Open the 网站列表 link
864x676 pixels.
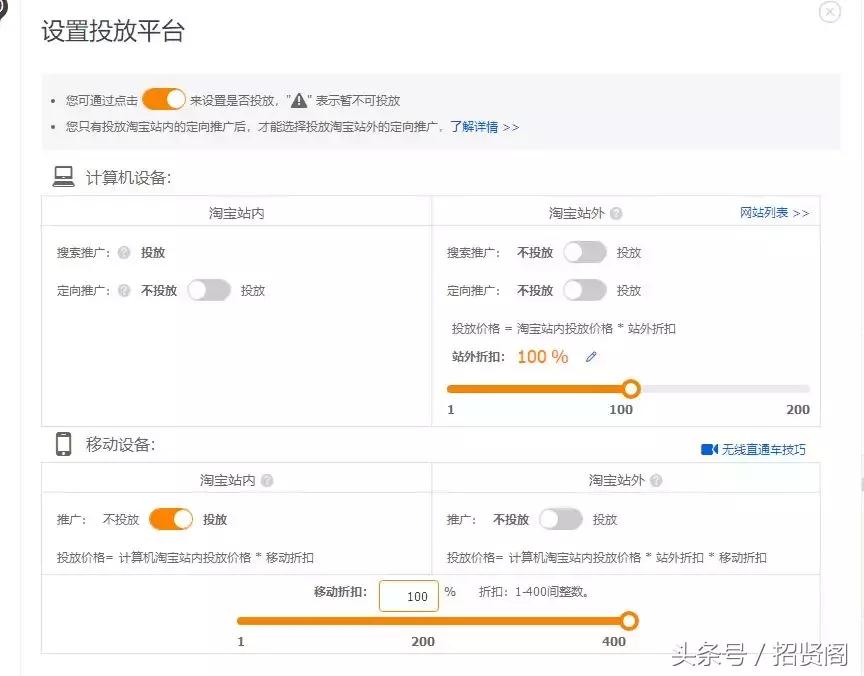tap(774, 213)
